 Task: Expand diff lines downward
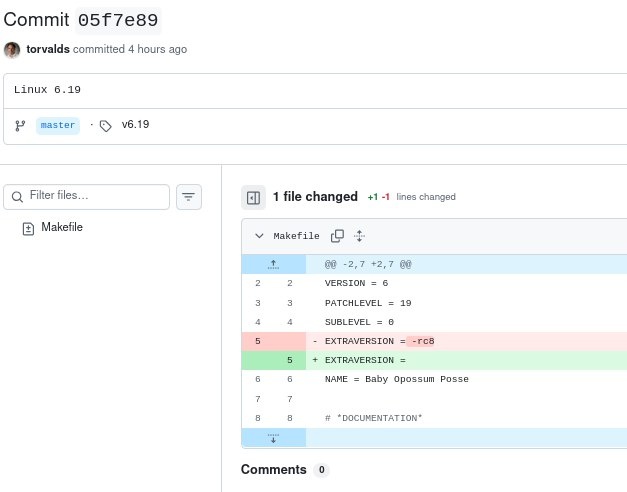(x=274, y=438)
